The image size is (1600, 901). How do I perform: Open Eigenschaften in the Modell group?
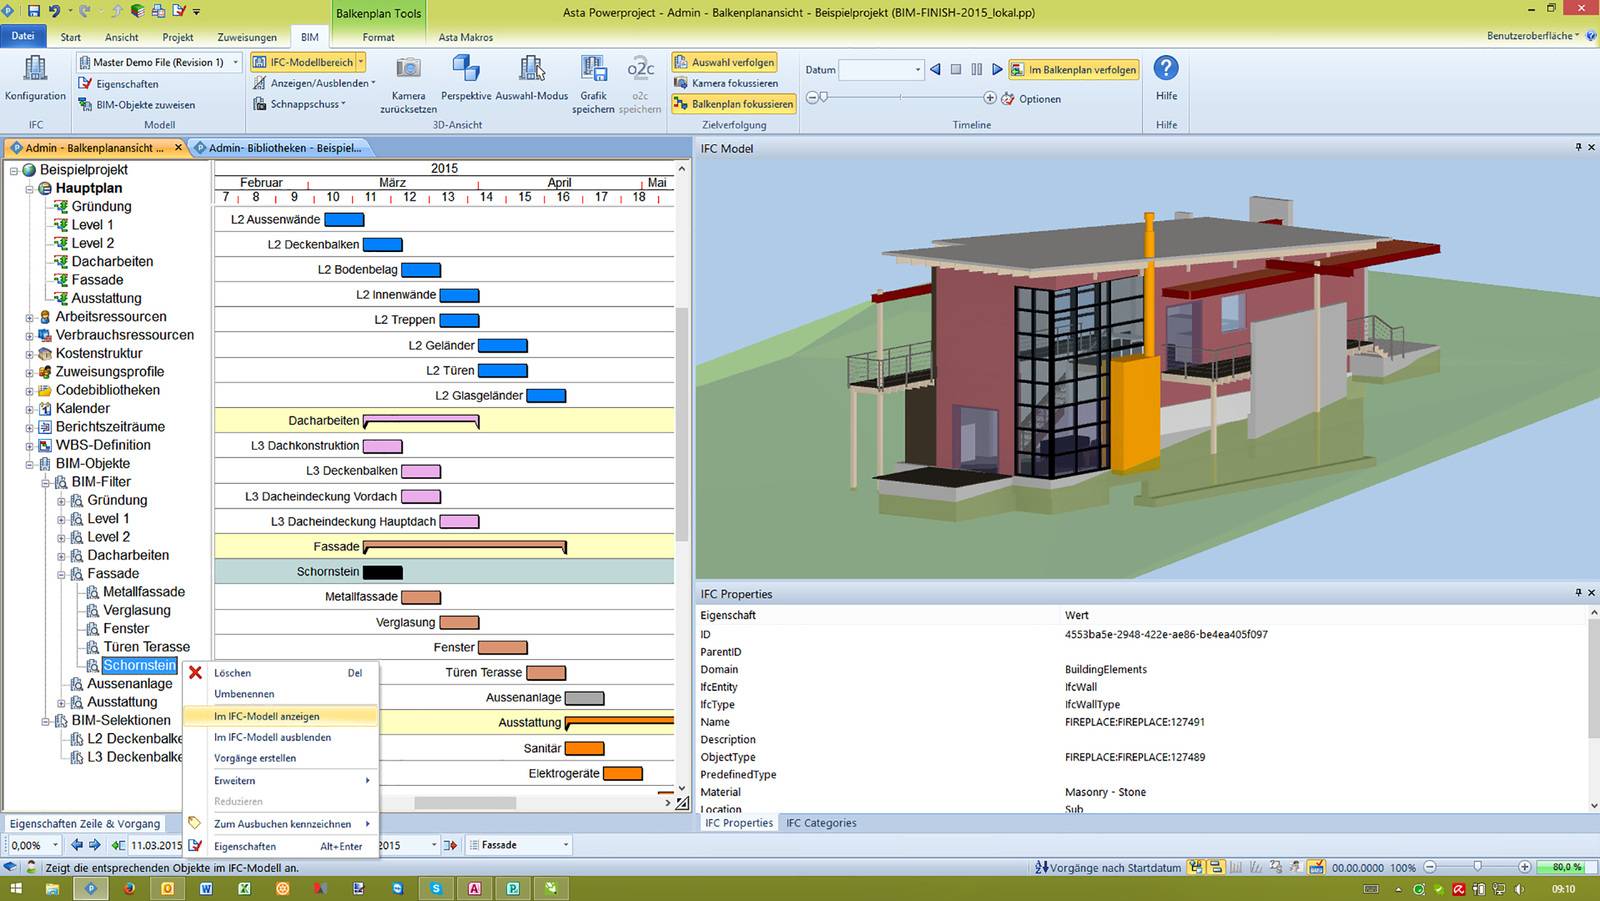point(120,84)
